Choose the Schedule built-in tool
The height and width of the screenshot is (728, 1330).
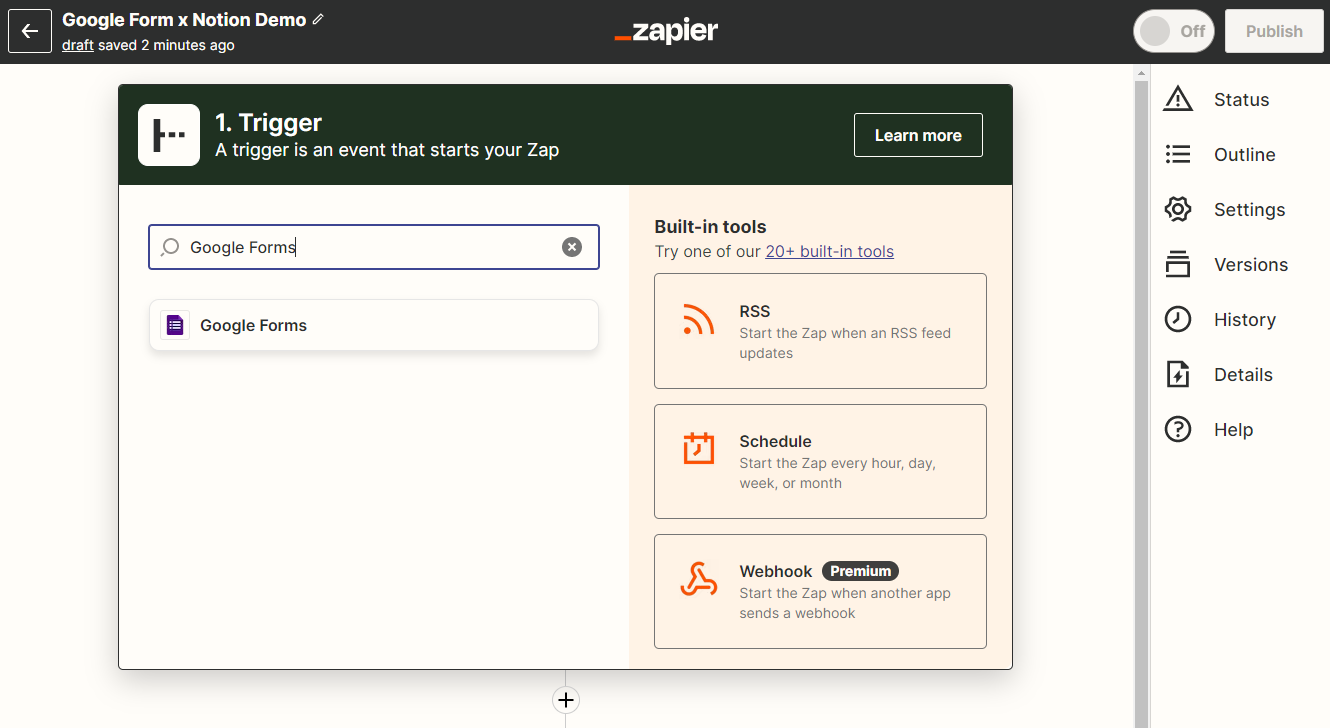click(820, 461)
